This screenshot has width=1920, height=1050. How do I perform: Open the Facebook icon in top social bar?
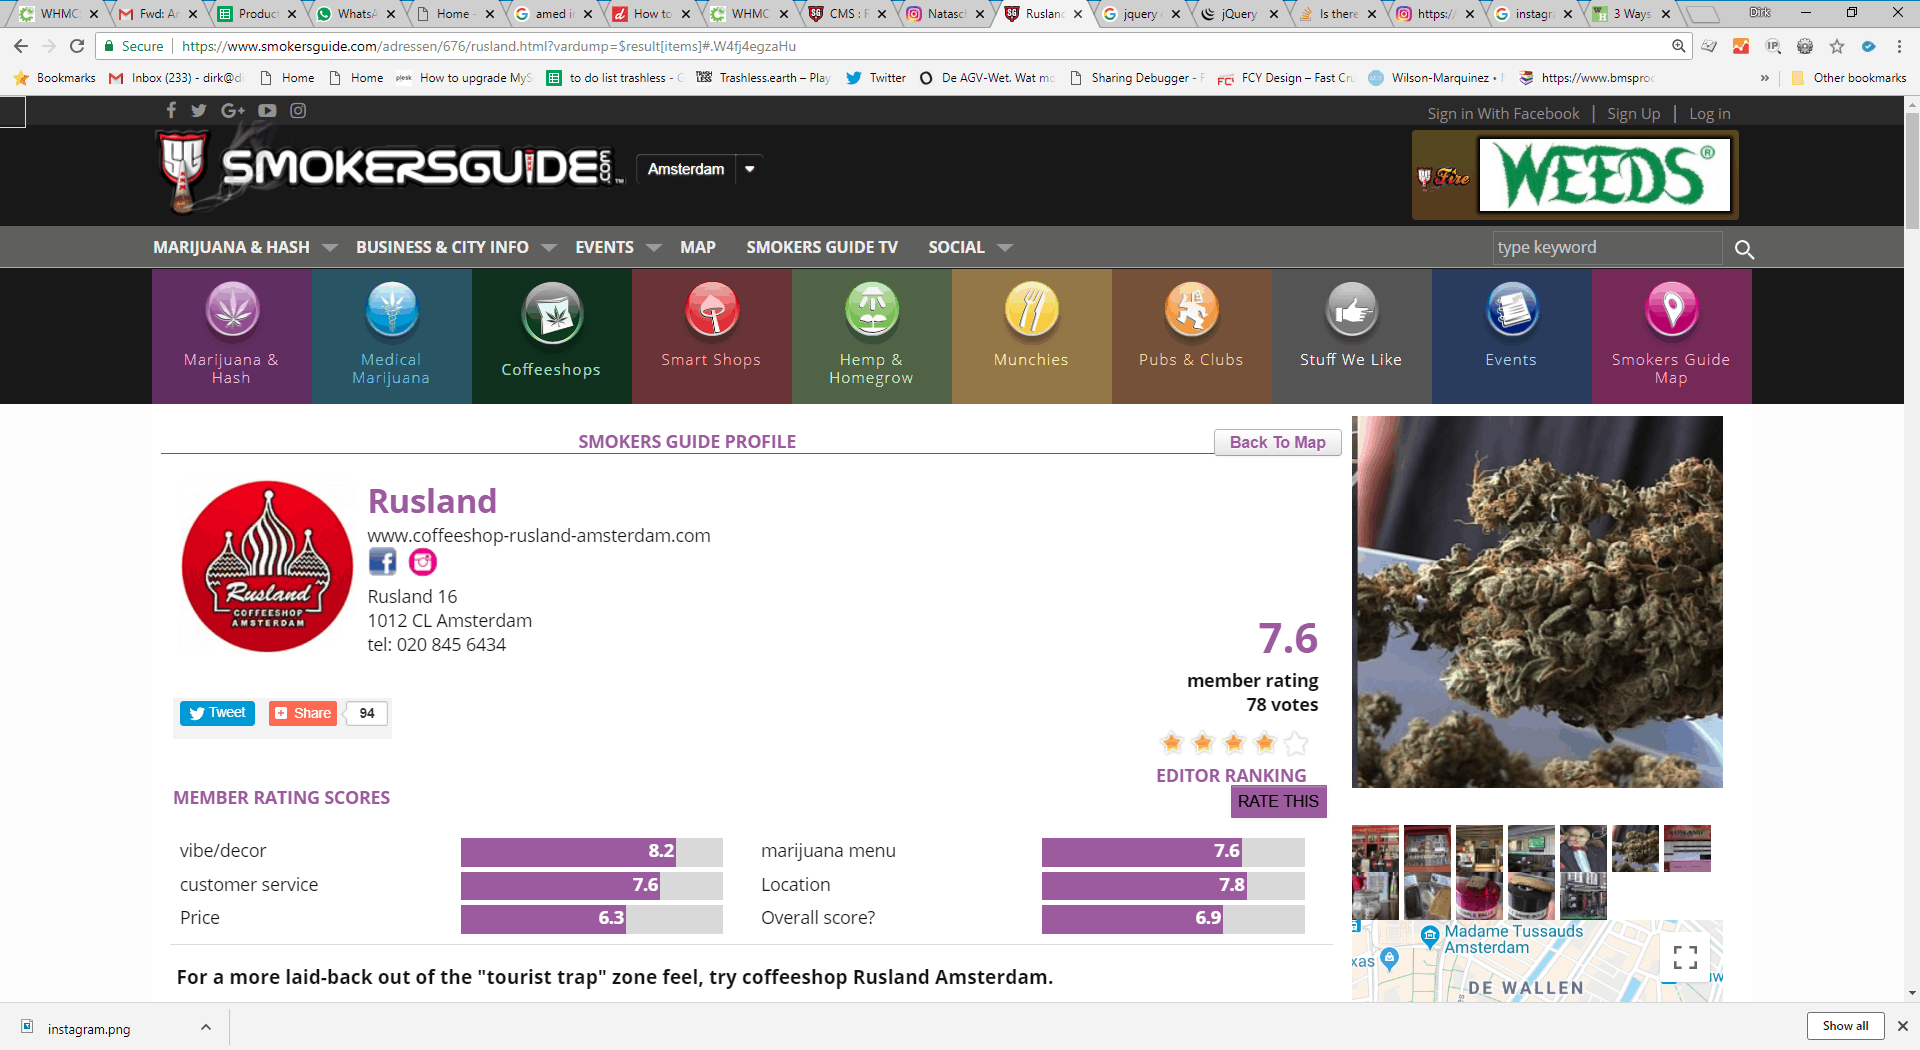171,111
